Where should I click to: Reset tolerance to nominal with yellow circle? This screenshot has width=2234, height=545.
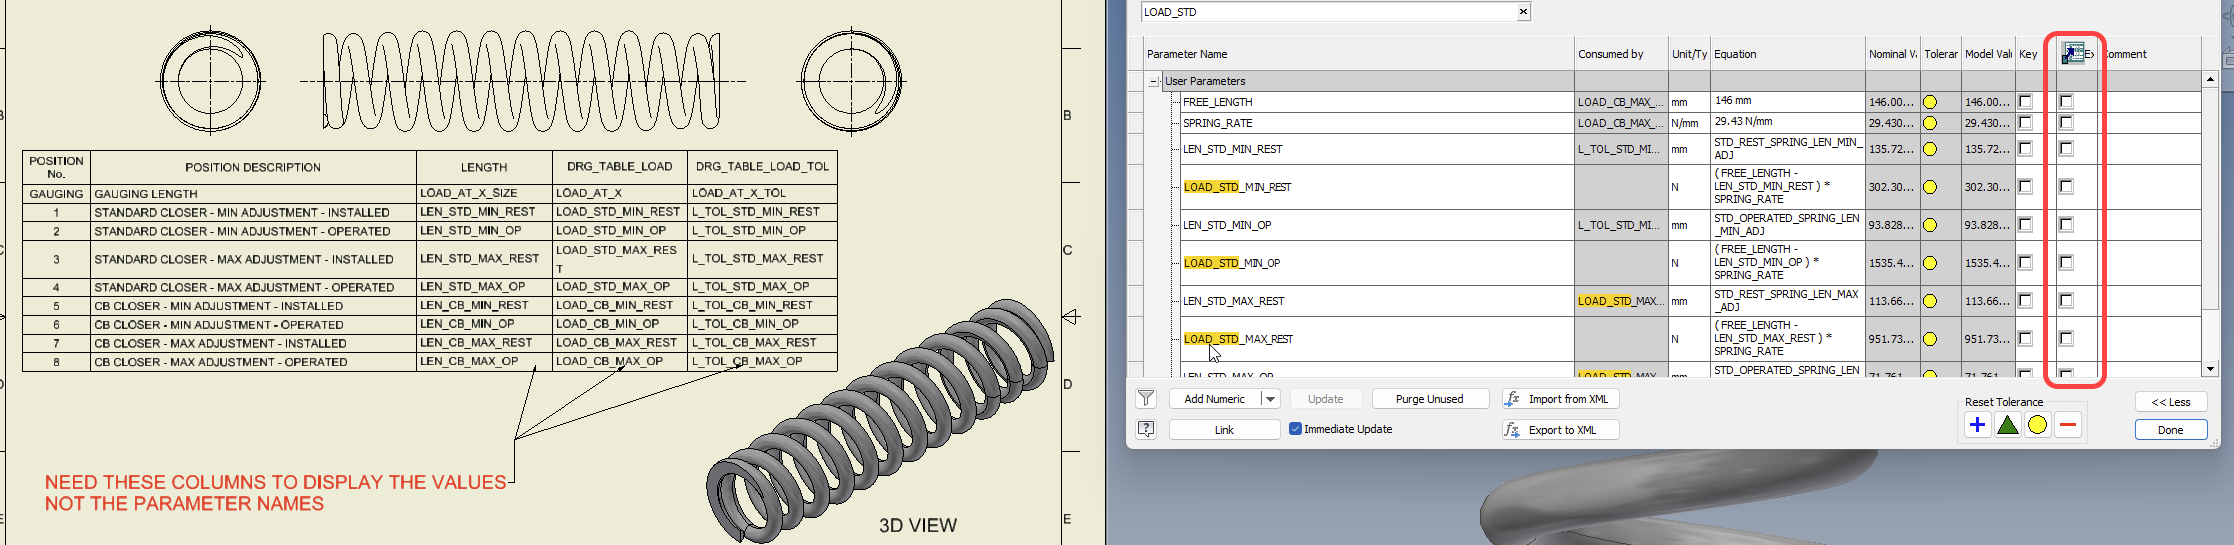click(2037, 425)
